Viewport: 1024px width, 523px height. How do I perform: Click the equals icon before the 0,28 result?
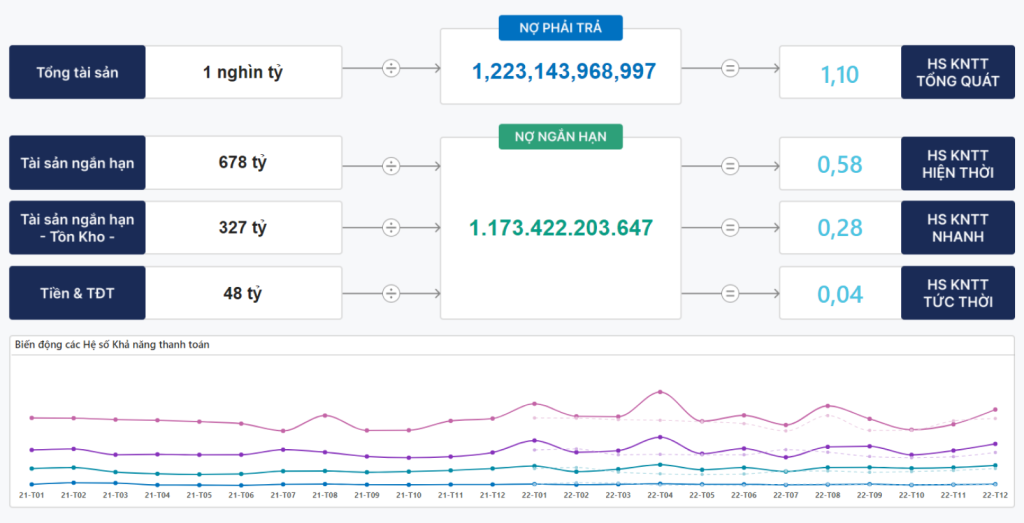730,228
